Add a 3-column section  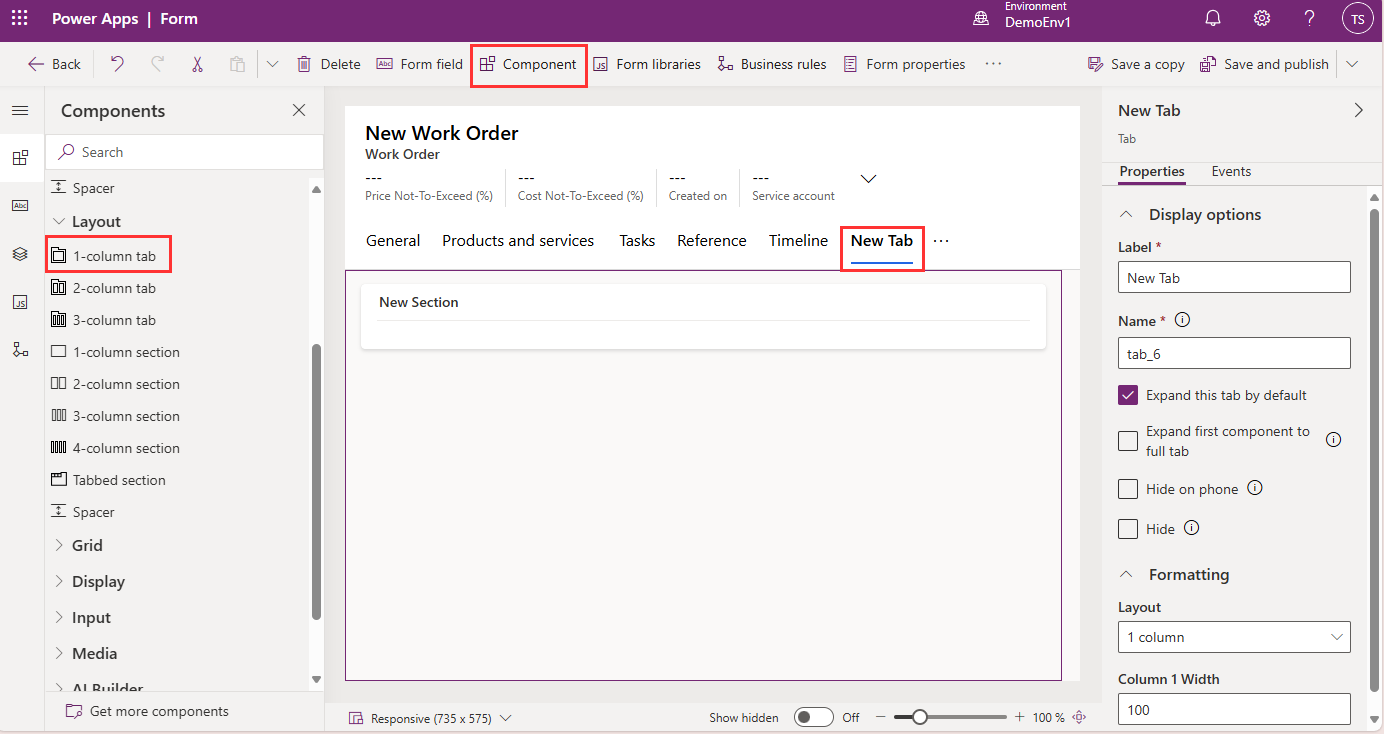coord(116,416)
